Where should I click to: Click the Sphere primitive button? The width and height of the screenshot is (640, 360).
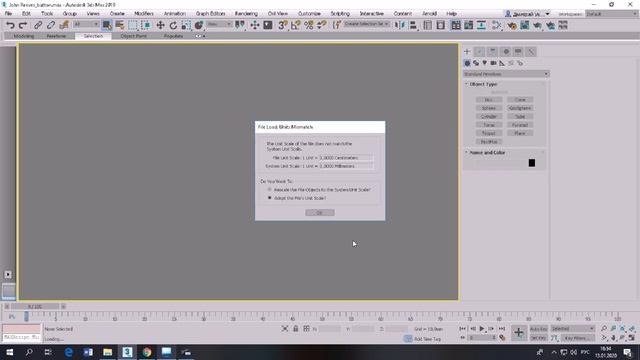489,108
